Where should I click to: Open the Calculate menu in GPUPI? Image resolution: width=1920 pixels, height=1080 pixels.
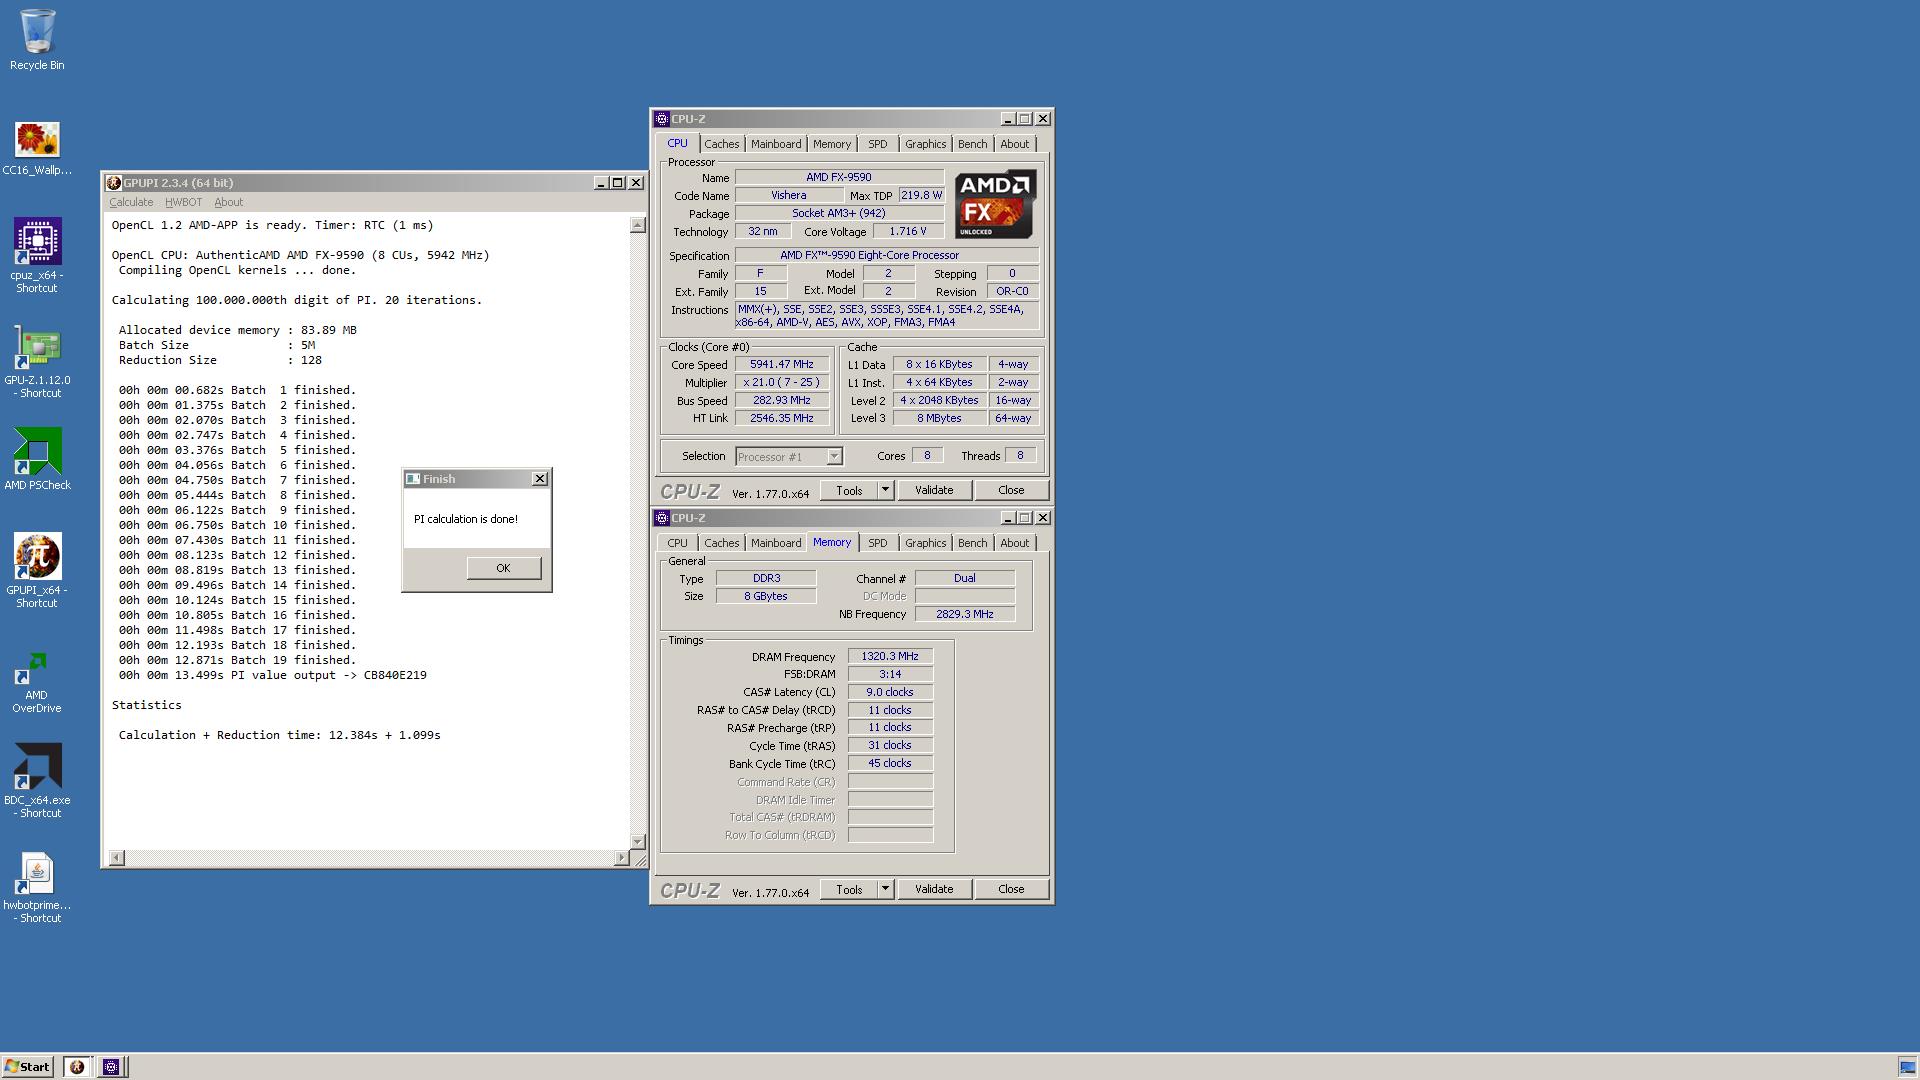coord(131,202)
